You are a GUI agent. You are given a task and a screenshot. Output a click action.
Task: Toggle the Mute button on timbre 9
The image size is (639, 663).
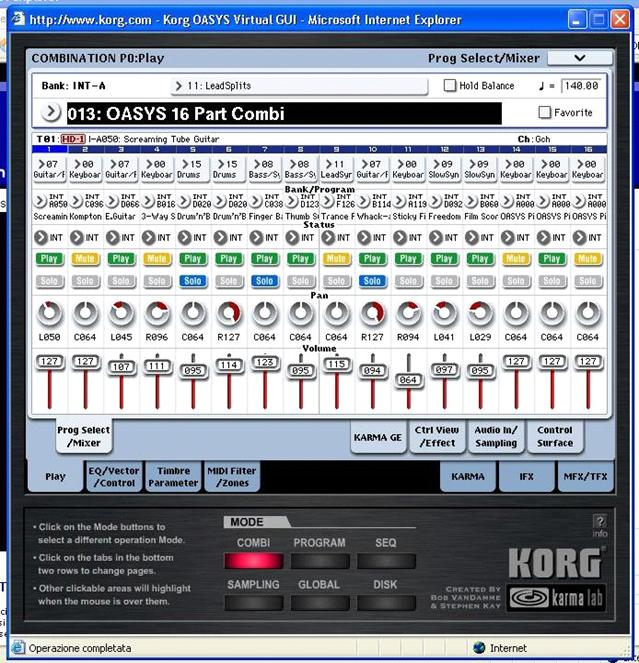click(337, 258)
